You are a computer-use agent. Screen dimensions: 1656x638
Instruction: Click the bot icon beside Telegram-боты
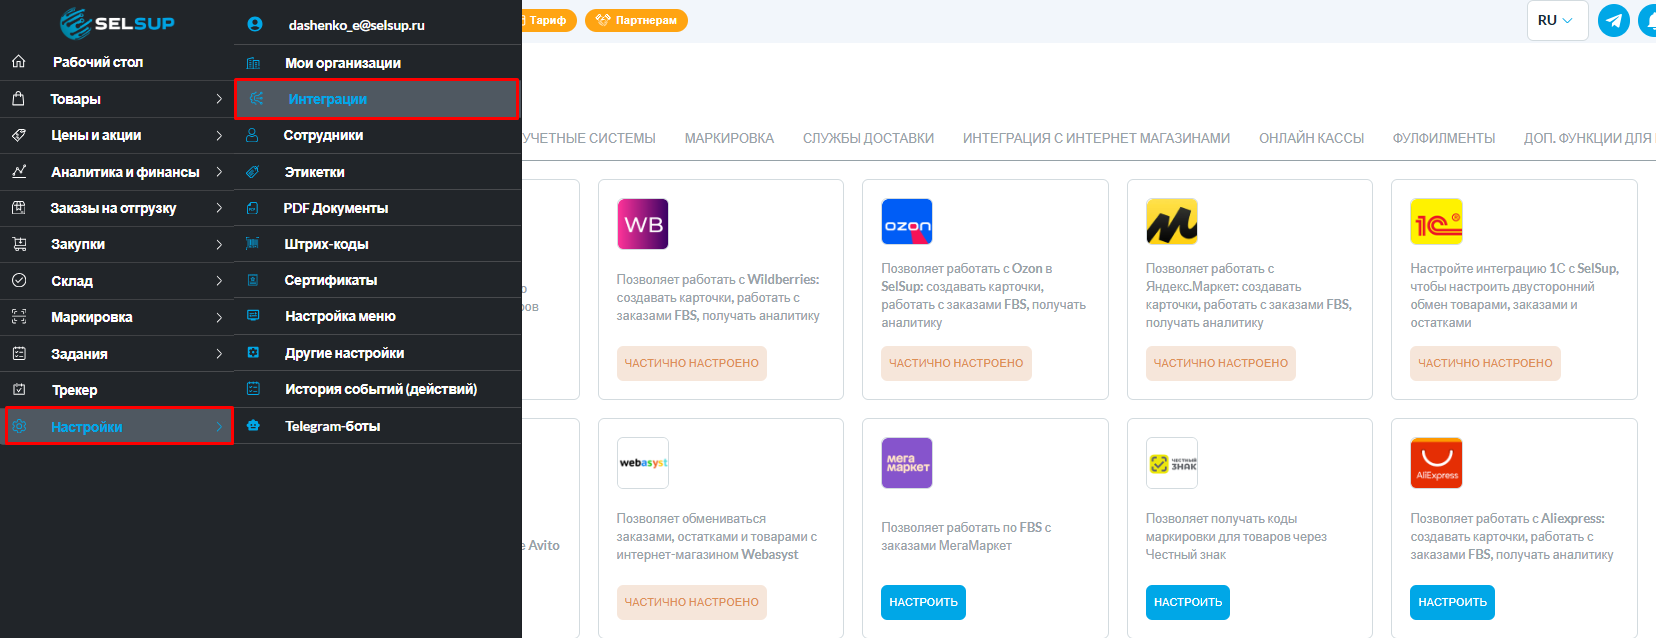[253, 426]
